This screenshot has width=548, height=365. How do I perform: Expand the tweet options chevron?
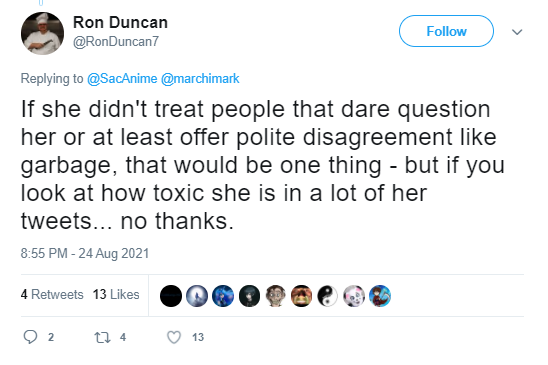click(517, 32)
